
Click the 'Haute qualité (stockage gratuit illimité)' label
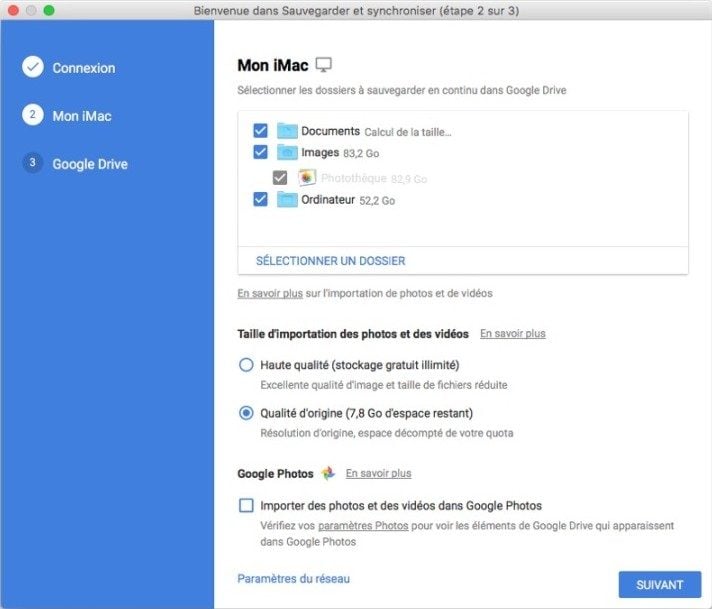click(x=360, y=365)
